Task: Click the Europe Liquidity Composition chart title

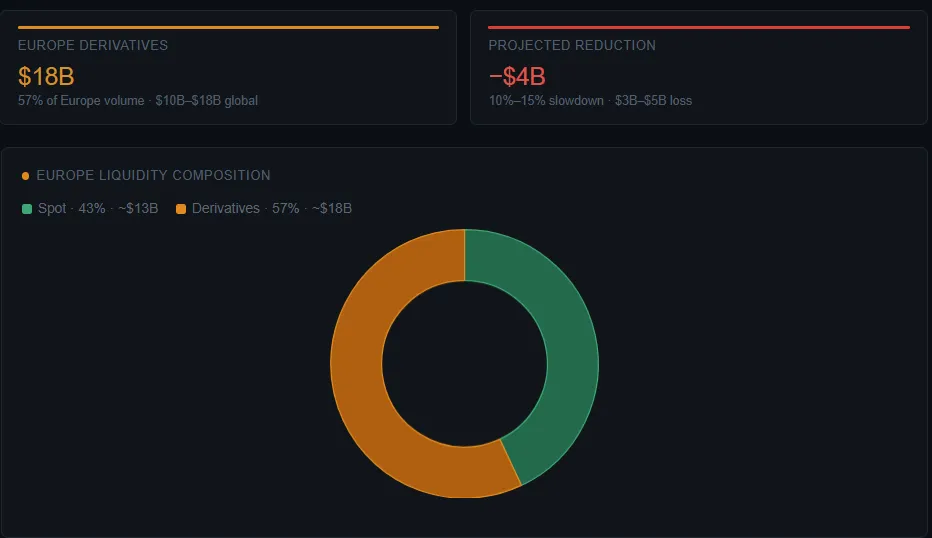Action: click(153, 176)
